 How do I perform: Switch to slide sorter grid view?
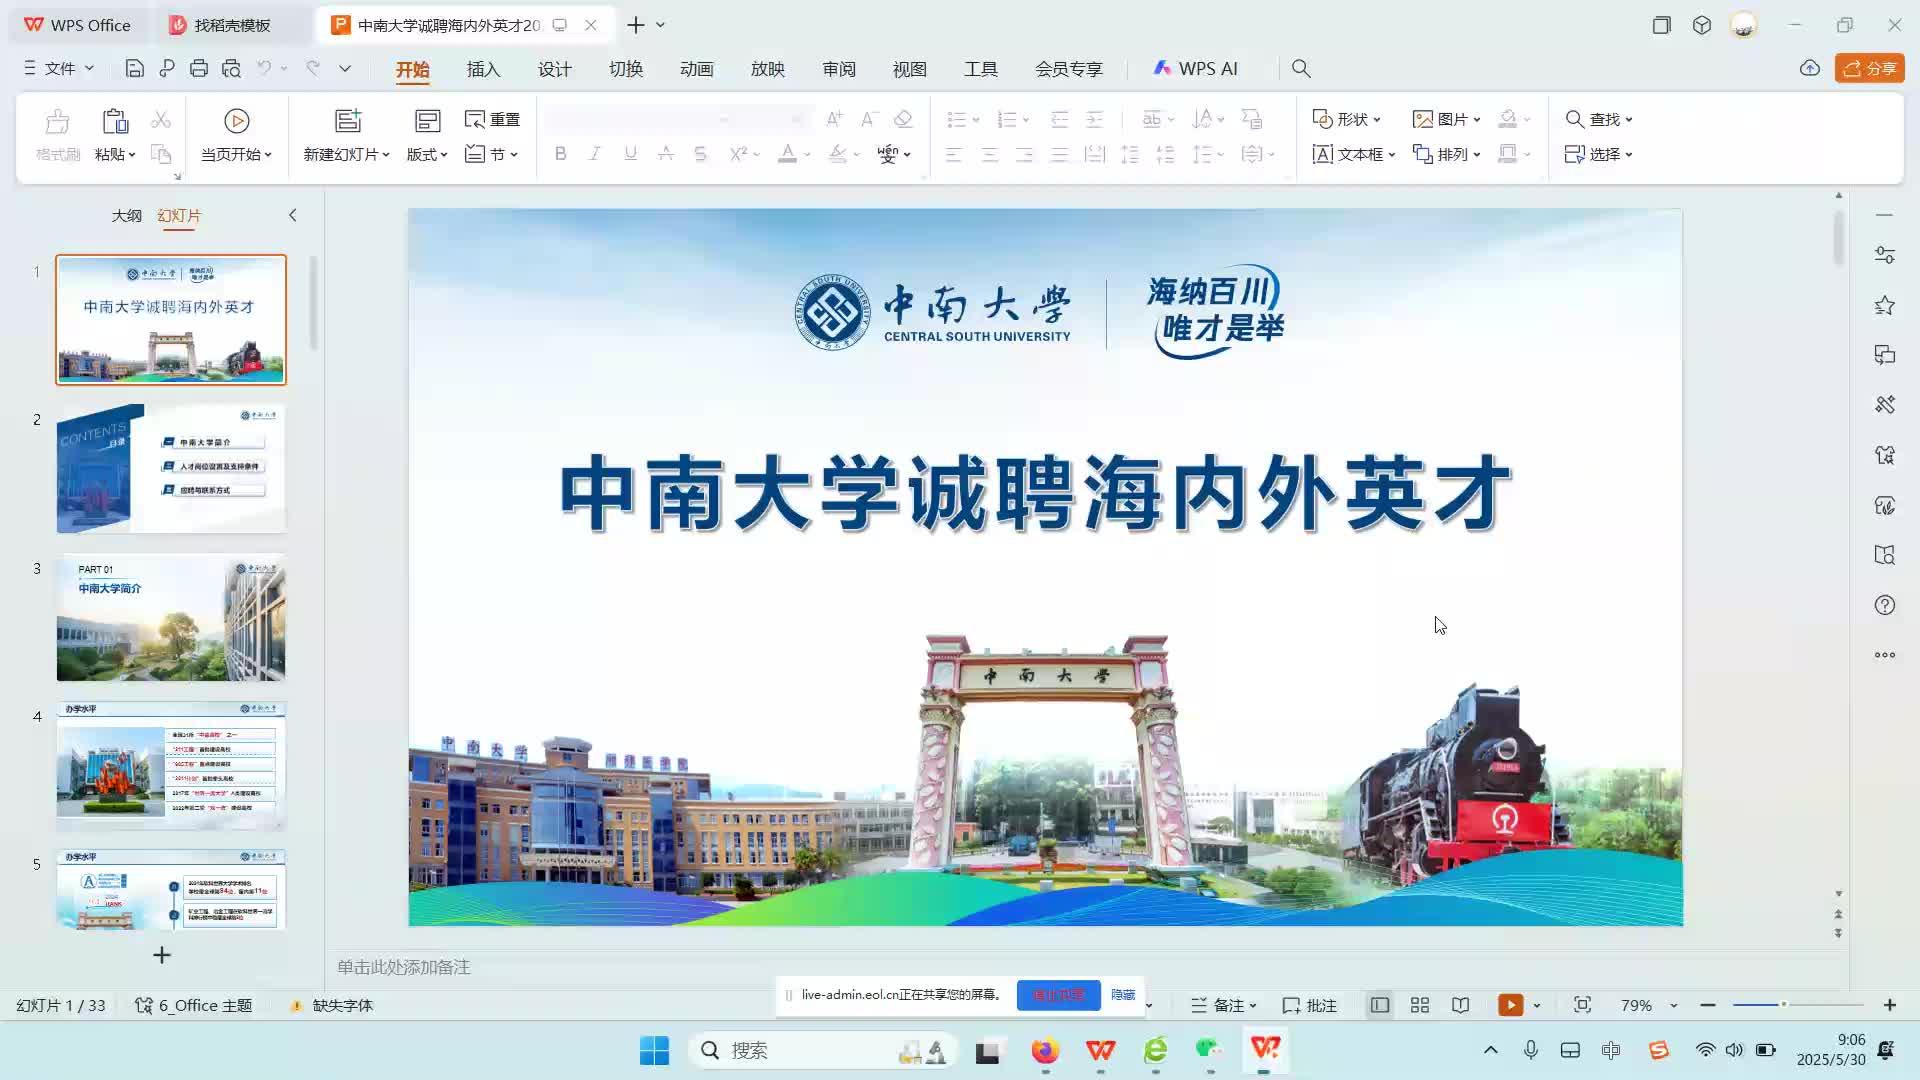[x=1420, y=1005]
